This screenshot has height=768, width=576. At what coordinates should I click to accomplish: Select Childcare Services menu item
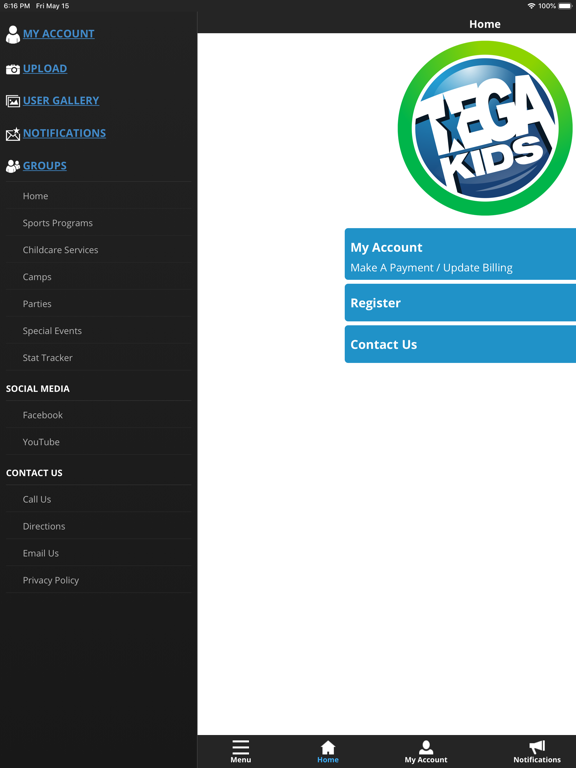pyautogui.click(x=98, y=250)
